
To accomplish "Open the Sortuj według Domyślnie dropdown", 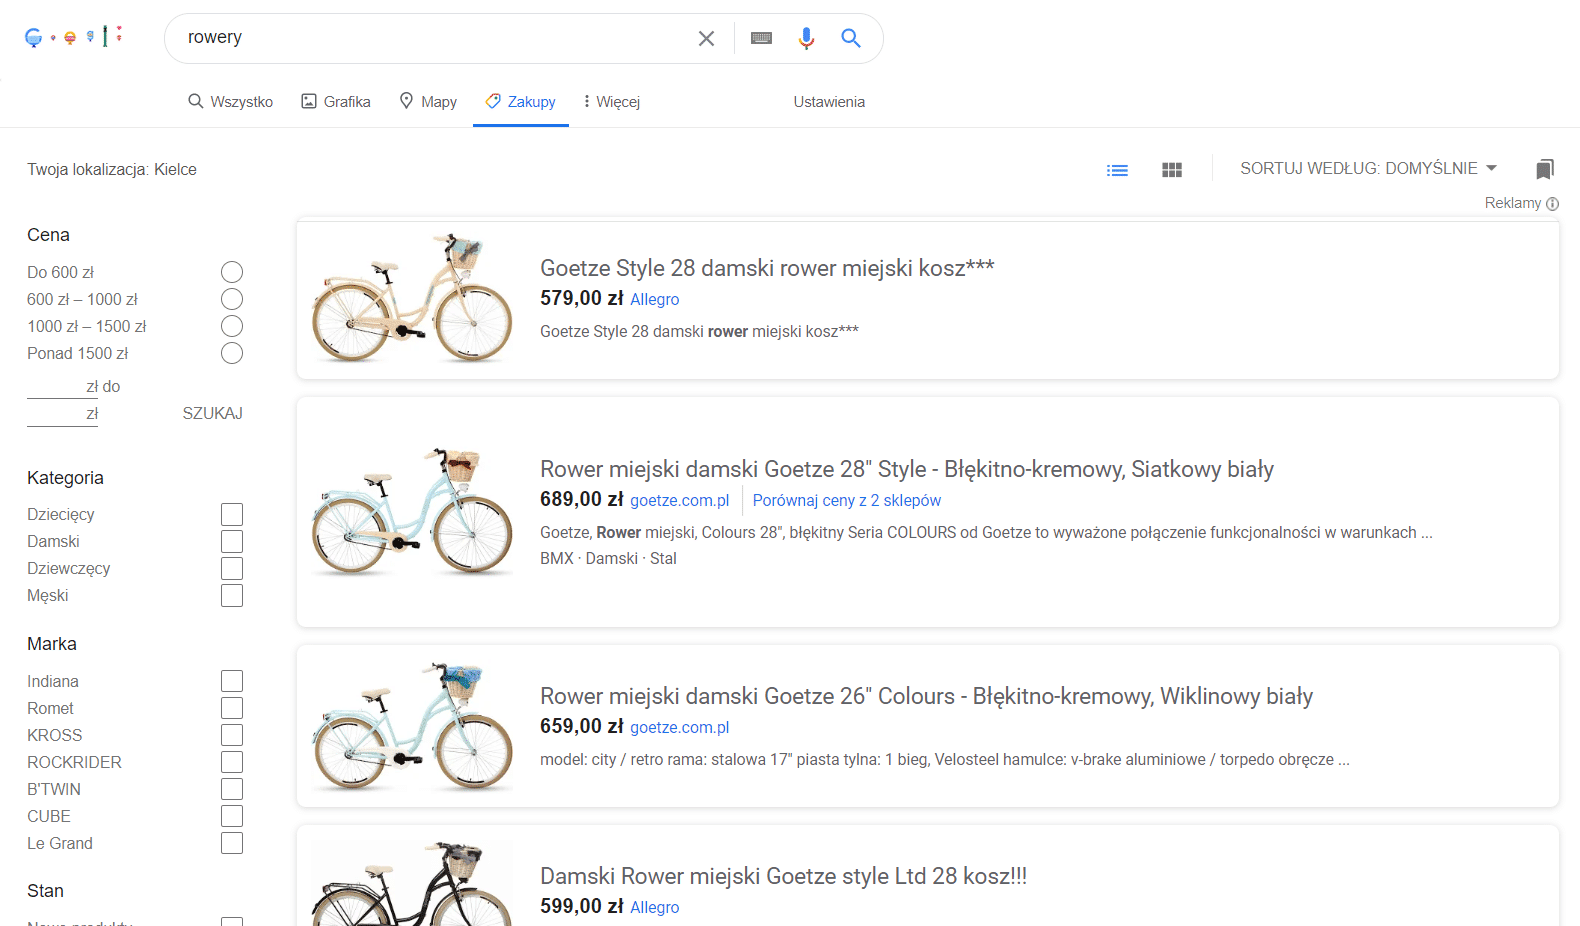I will pos(1368,168).
